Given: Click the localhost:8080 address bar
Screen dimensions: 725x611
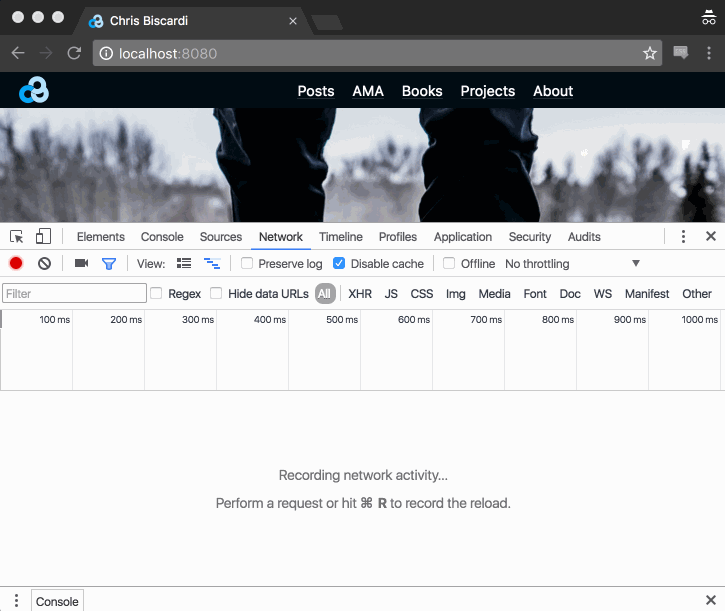Looking at the screenshot, I should (x=377, y=53).
